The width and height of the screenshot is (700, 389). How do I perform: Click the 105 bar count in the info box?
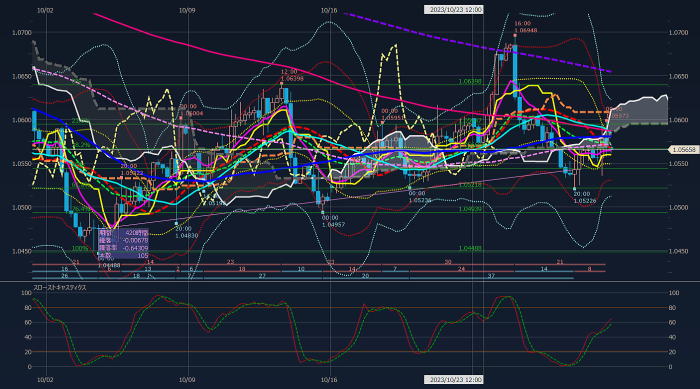point(143,255)
